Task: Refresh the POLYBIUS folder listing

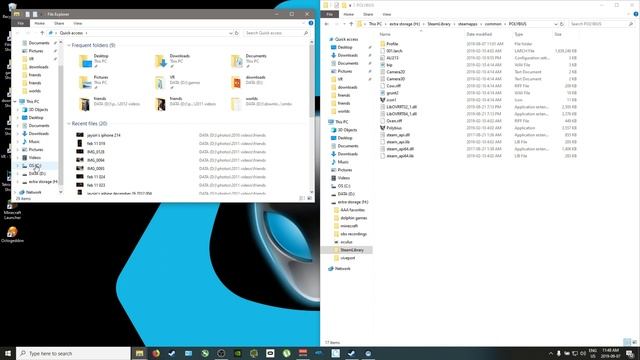Action: [562, 24]
